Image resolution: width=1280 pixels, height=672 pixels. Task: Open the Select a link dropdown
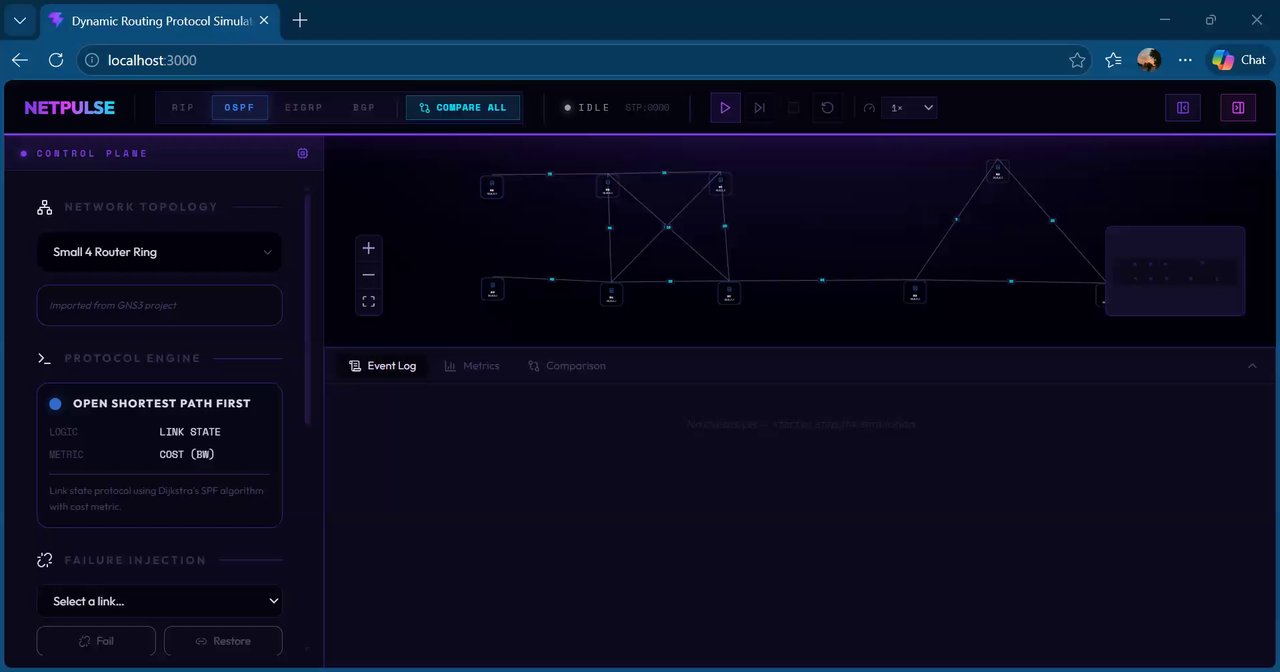(160, 601)
